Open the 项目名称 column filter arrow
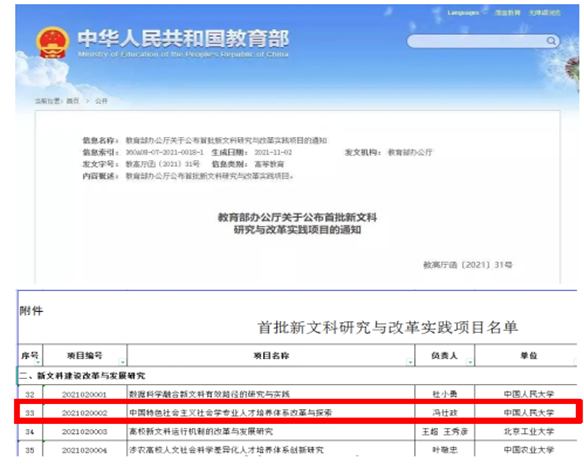This screenshot has height=471, width=584. 410,362
